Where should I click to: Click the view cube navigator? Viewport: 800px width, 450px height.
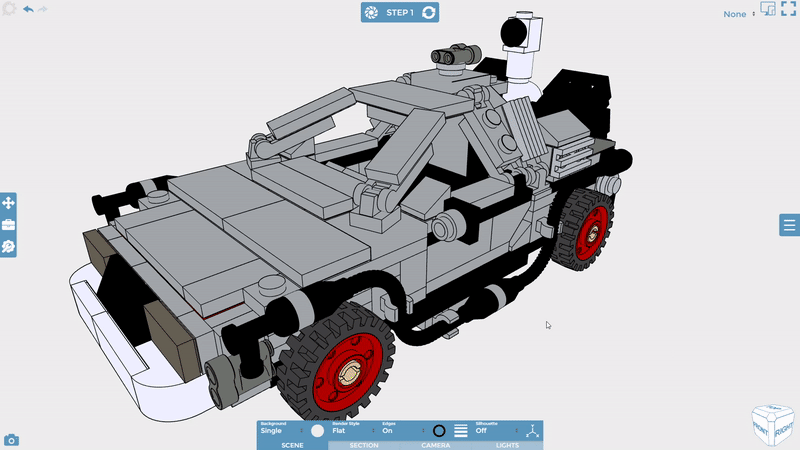pyautogui.click(x=773, y=425)
